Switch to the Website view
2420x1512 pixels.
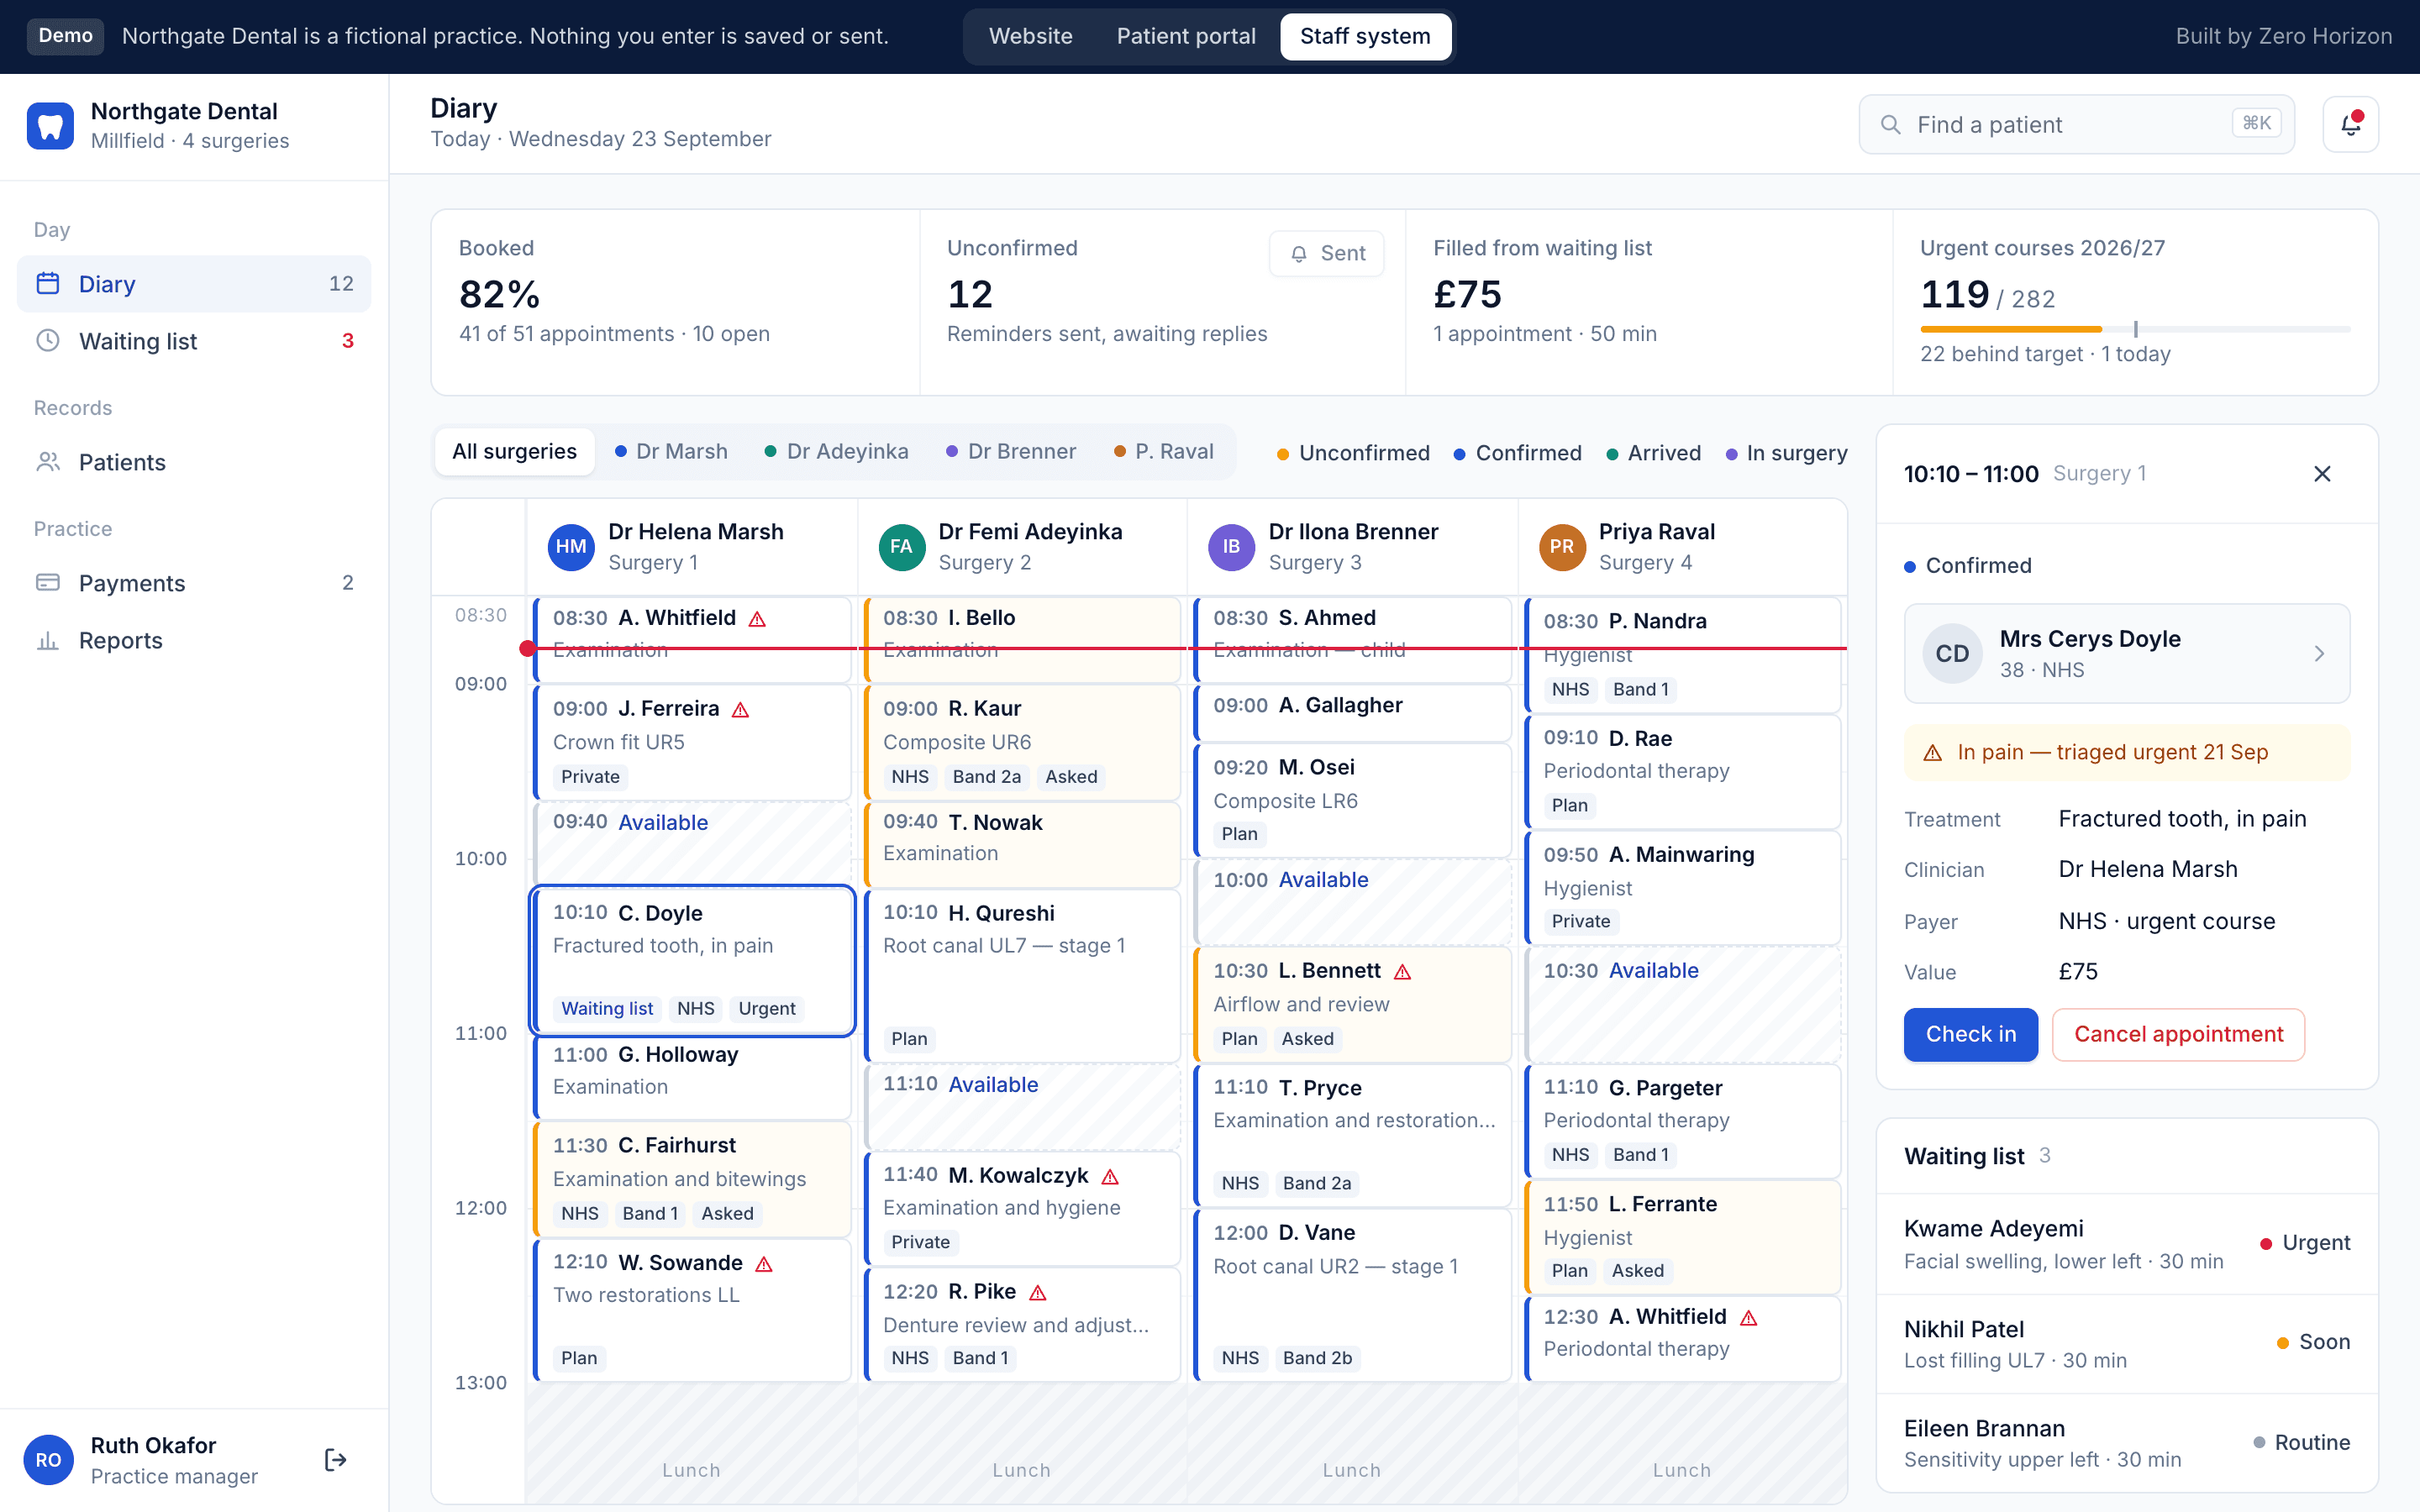tap(1030, 36)
